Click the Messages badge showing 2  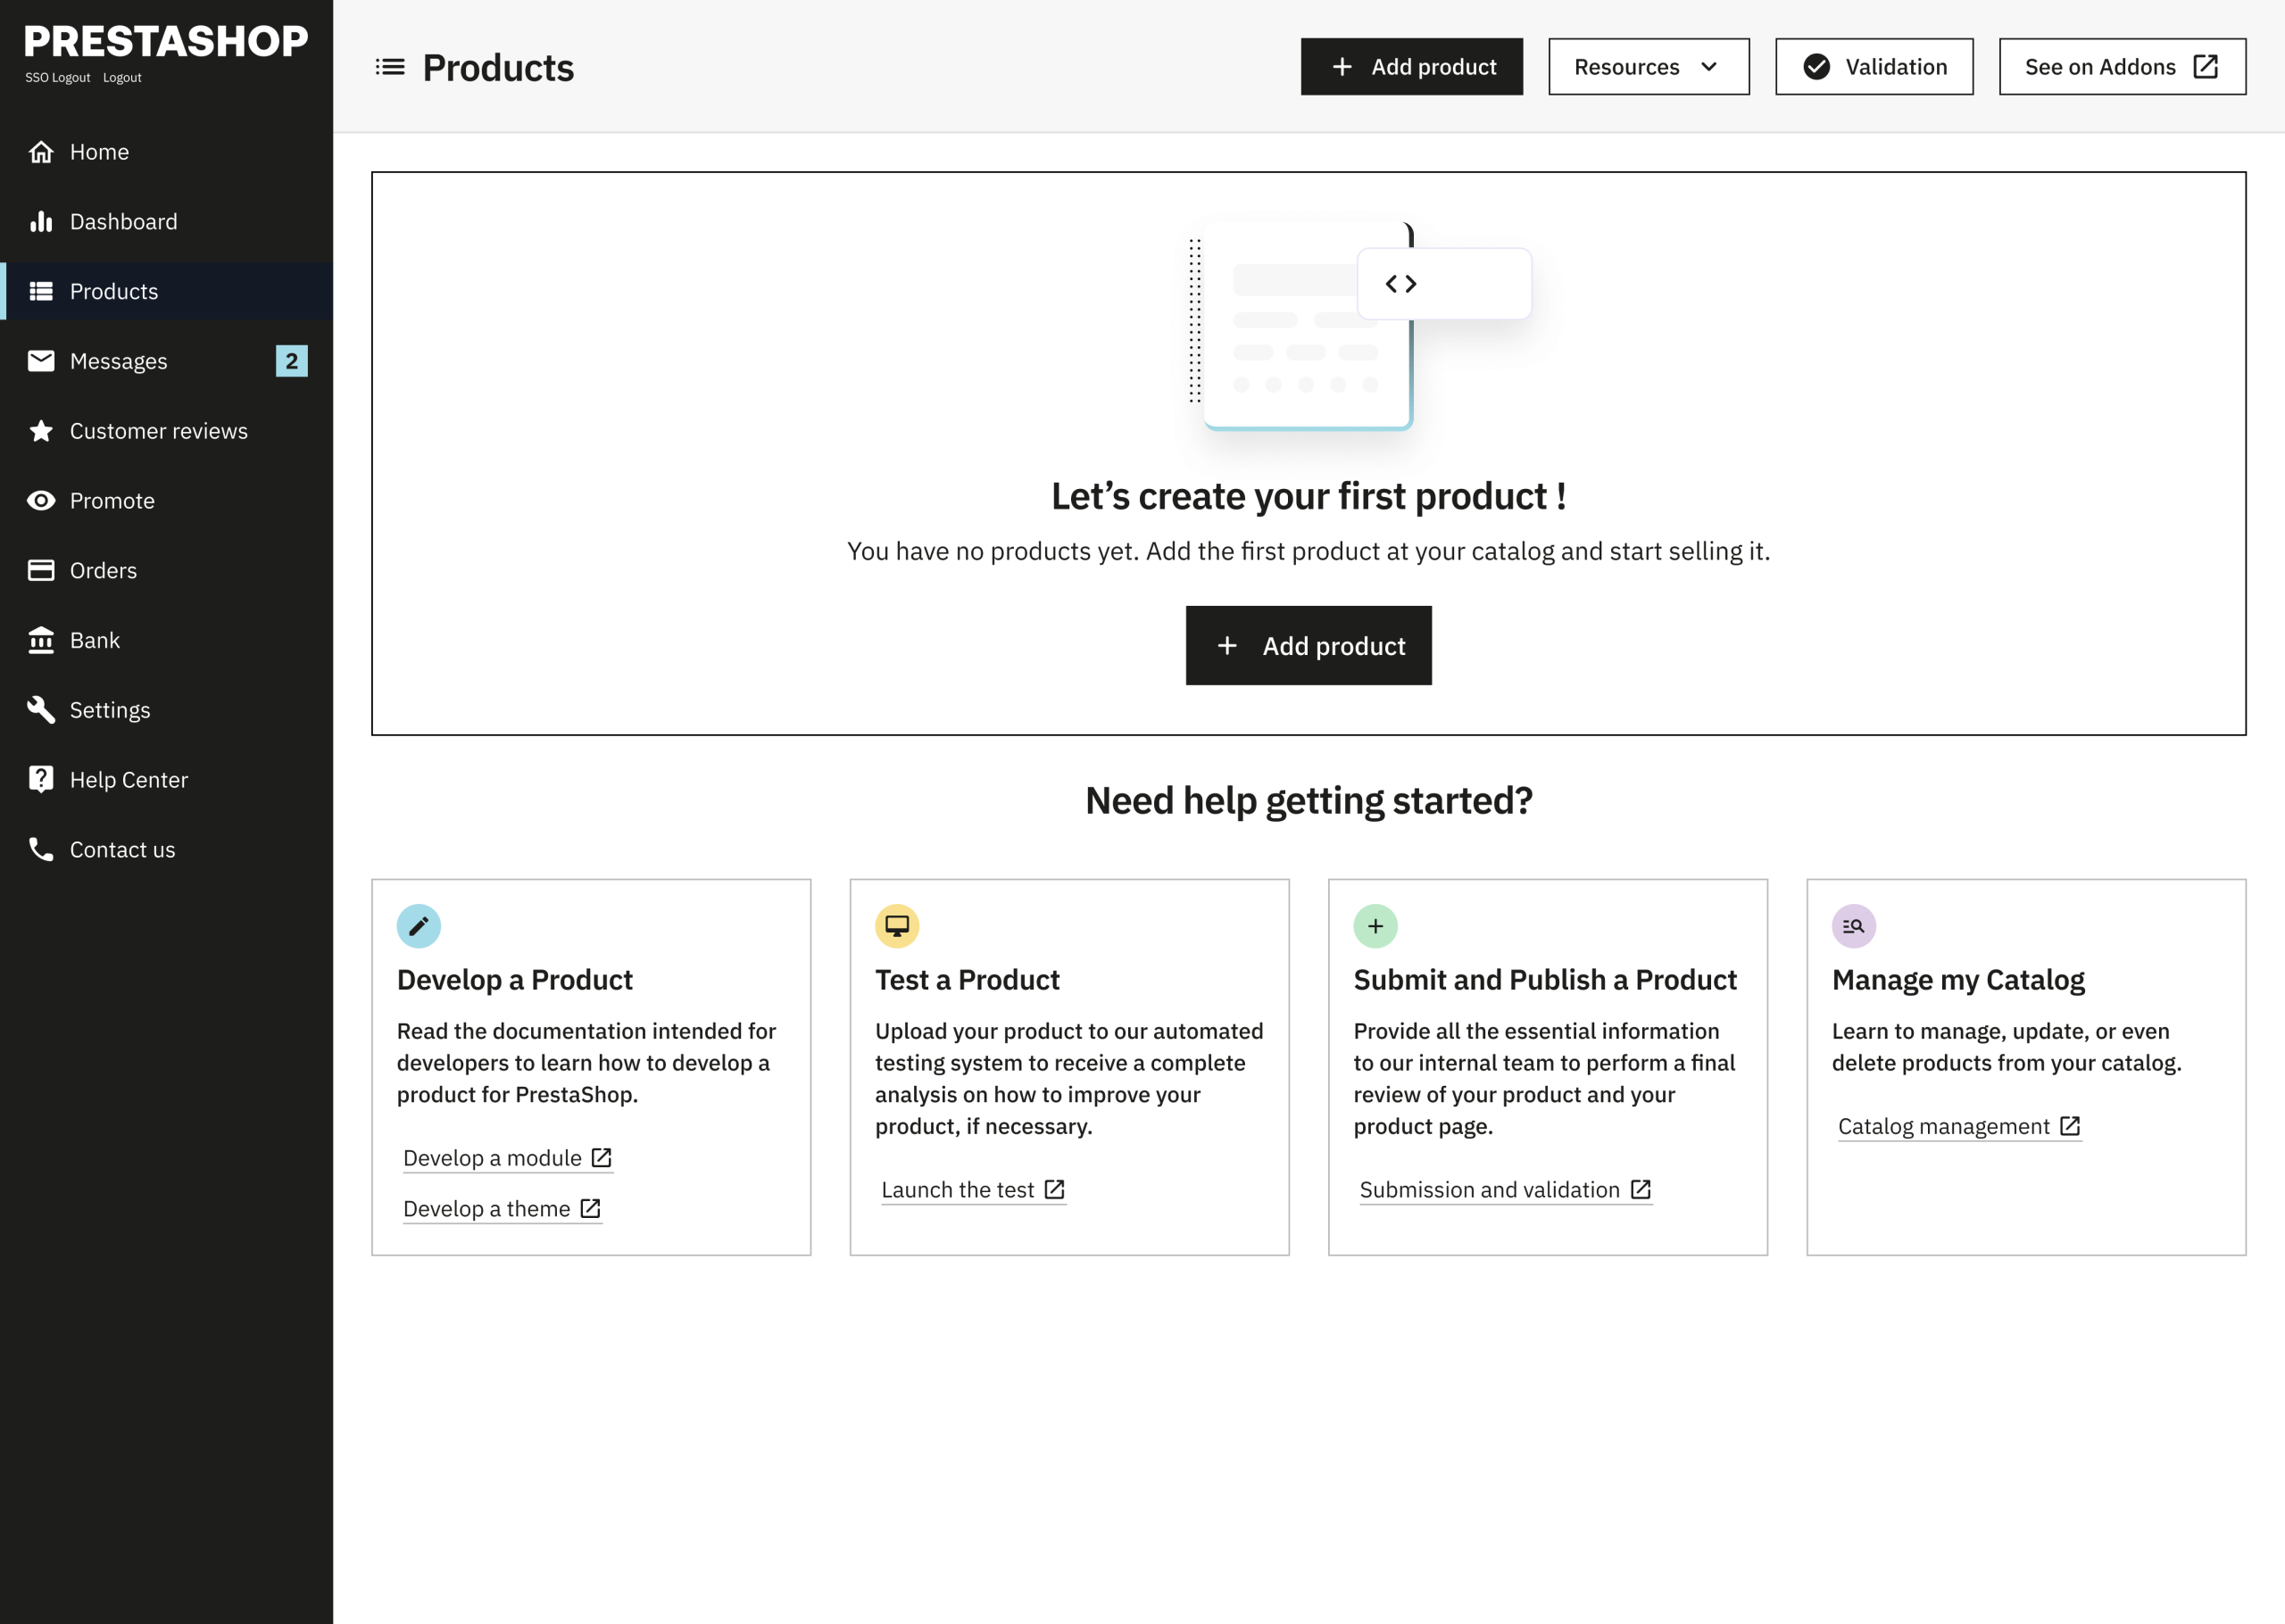click(291, 361)
